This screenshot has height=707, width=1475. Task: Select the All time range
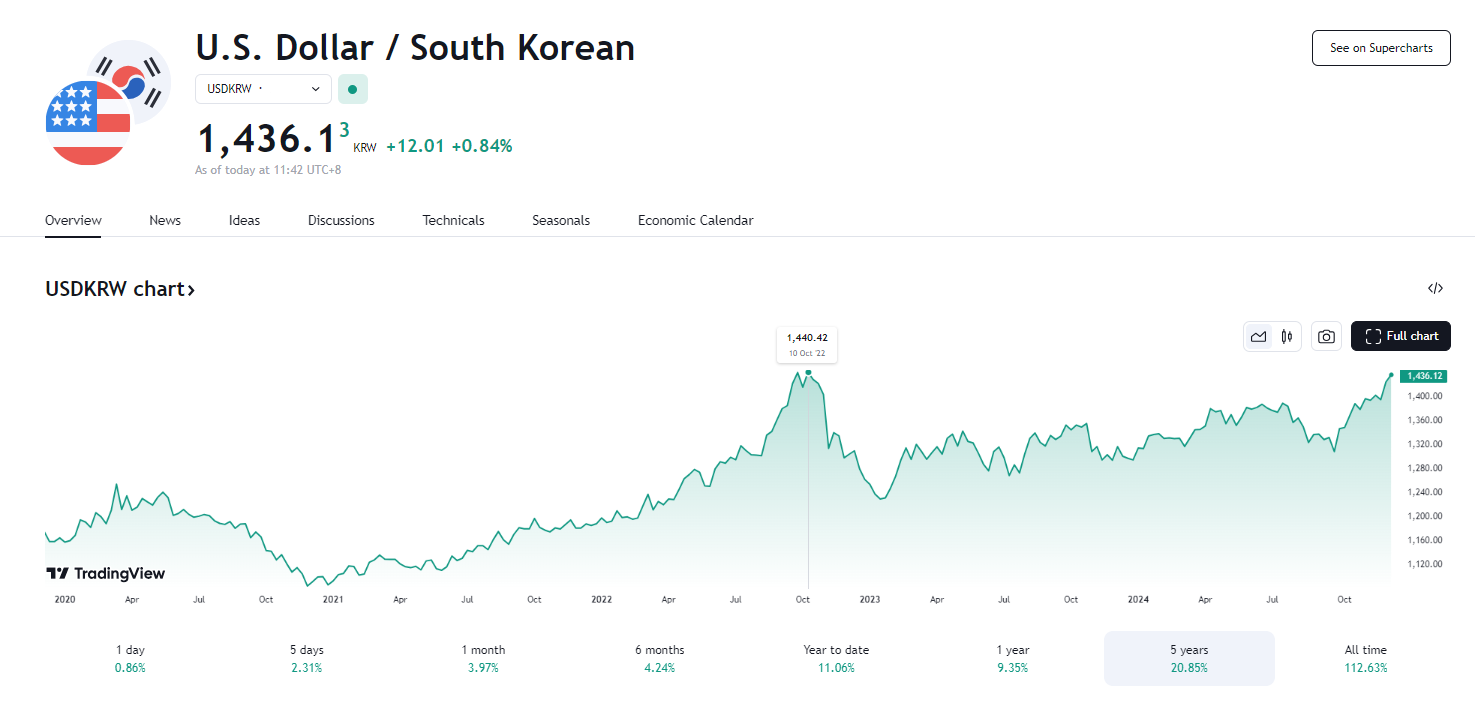click(1365, 658)
